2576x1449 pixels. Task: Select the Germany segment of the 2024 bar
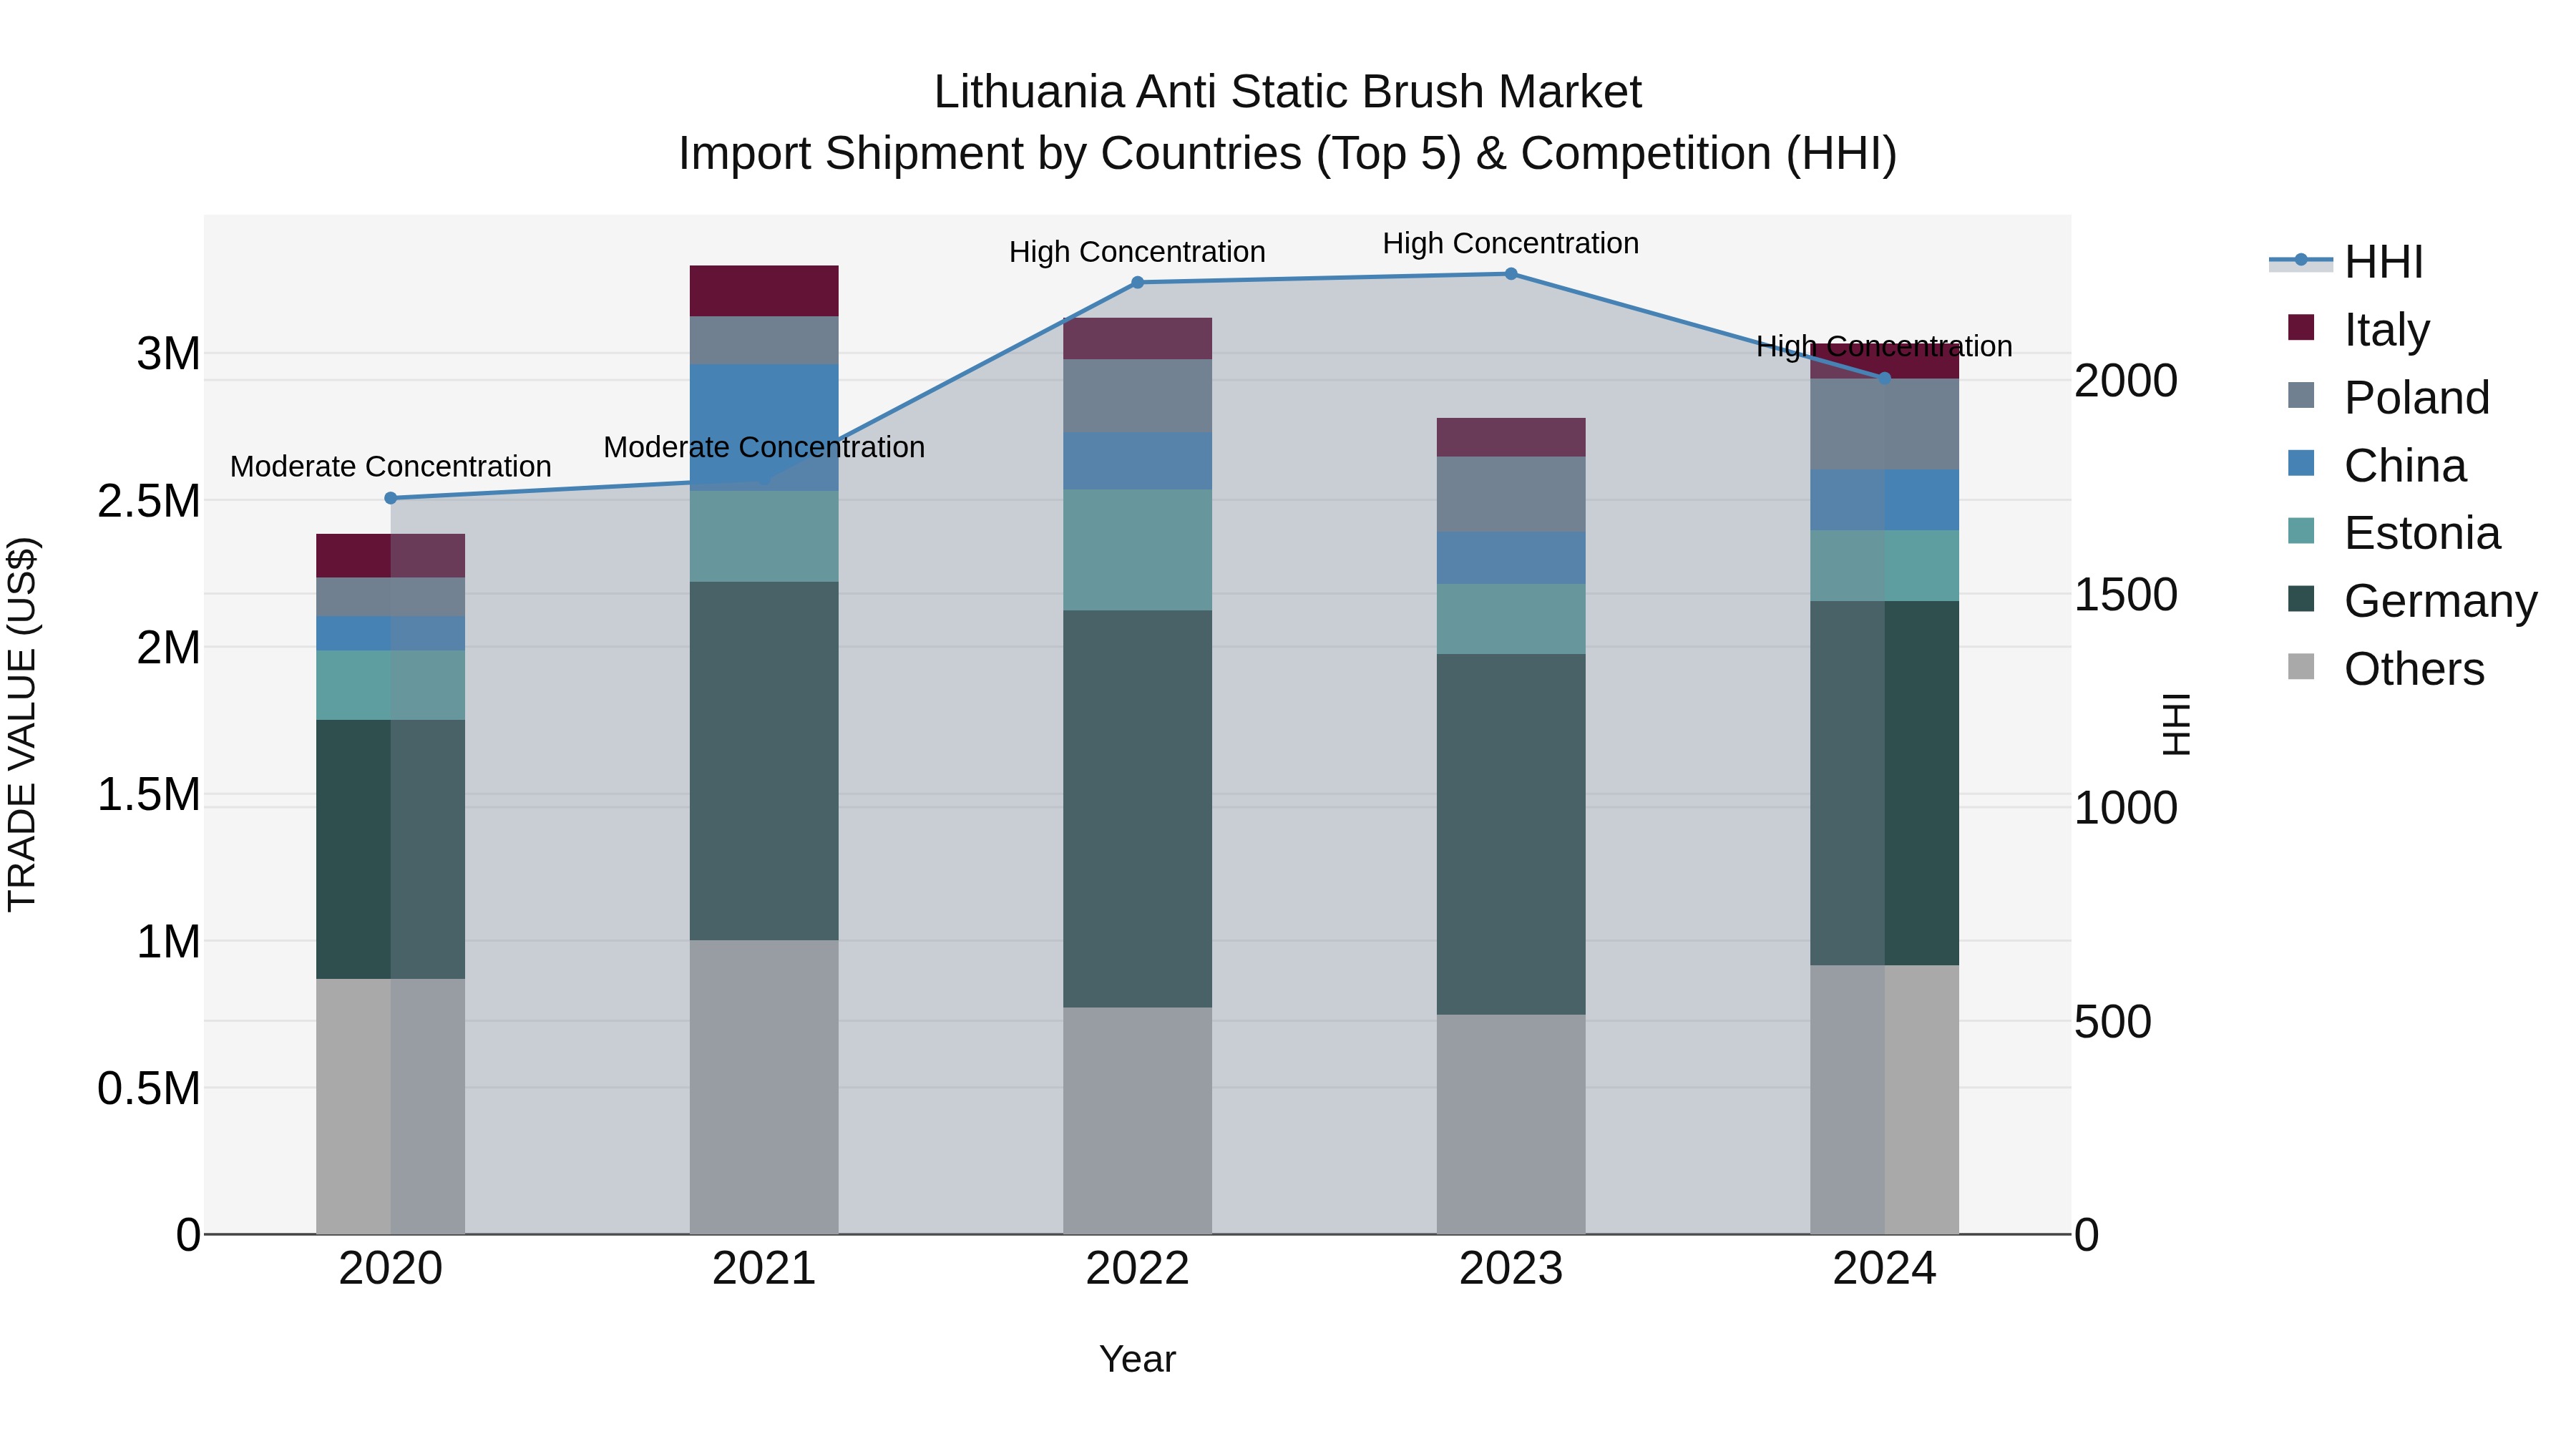coord(1885,783)
